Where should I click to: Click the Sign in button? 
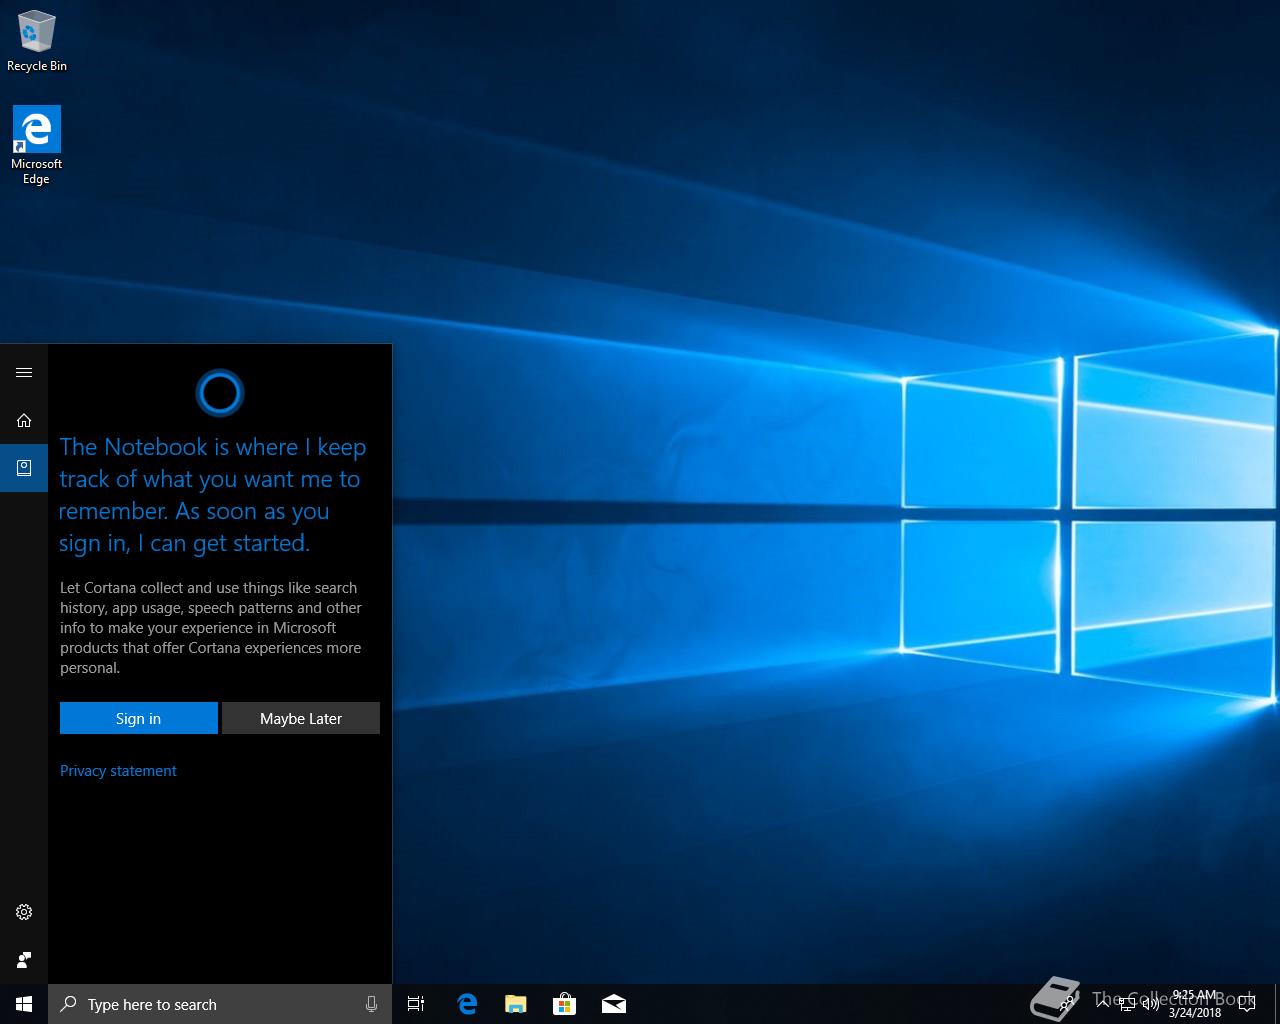click(138, 718)
